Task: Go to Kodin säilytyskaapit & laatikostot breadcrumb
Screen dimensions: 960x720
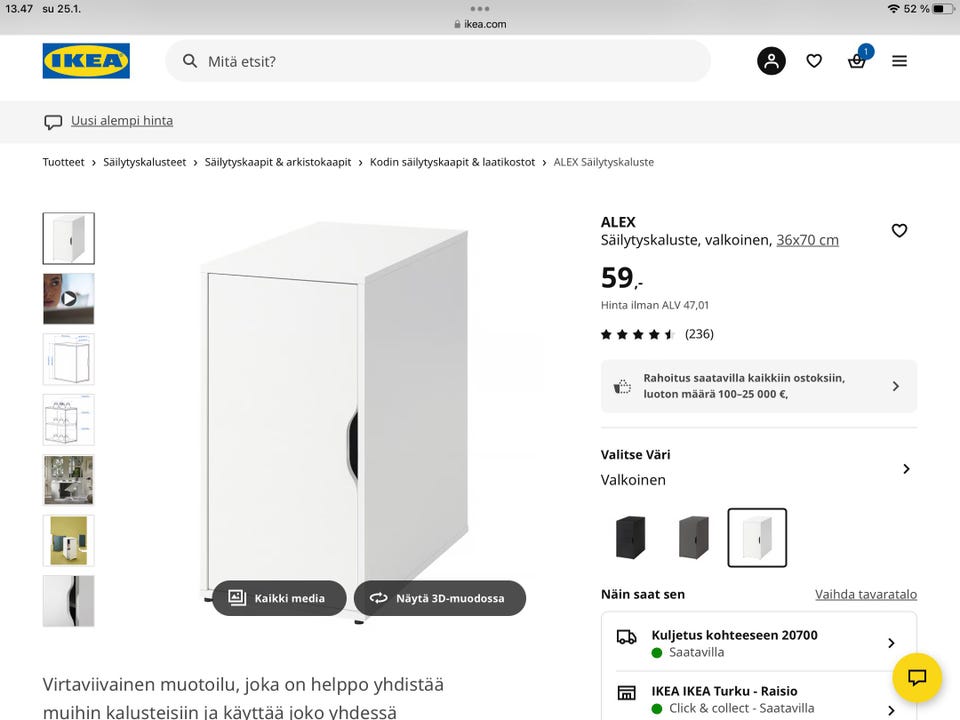Action: [452, 162]
